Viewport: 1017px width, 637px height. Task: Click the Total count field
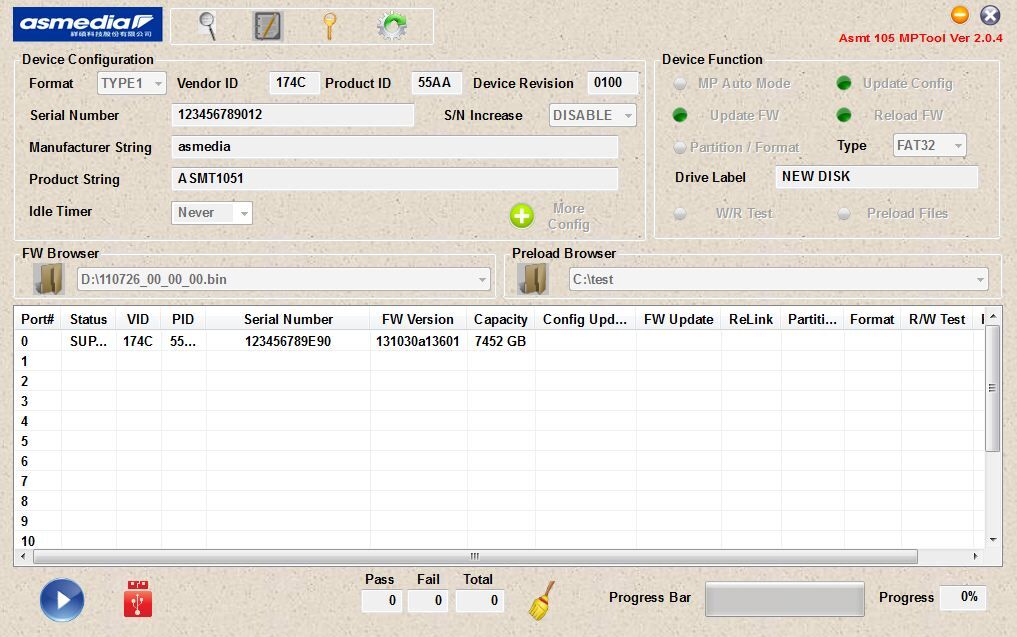(481, 601)
